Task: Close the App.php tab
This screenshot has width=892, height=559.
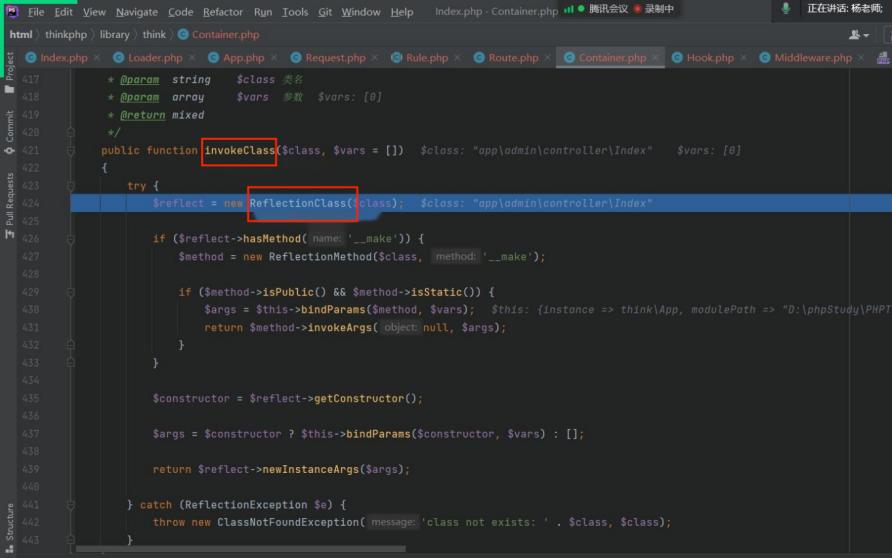Action: tap(274, 57)
